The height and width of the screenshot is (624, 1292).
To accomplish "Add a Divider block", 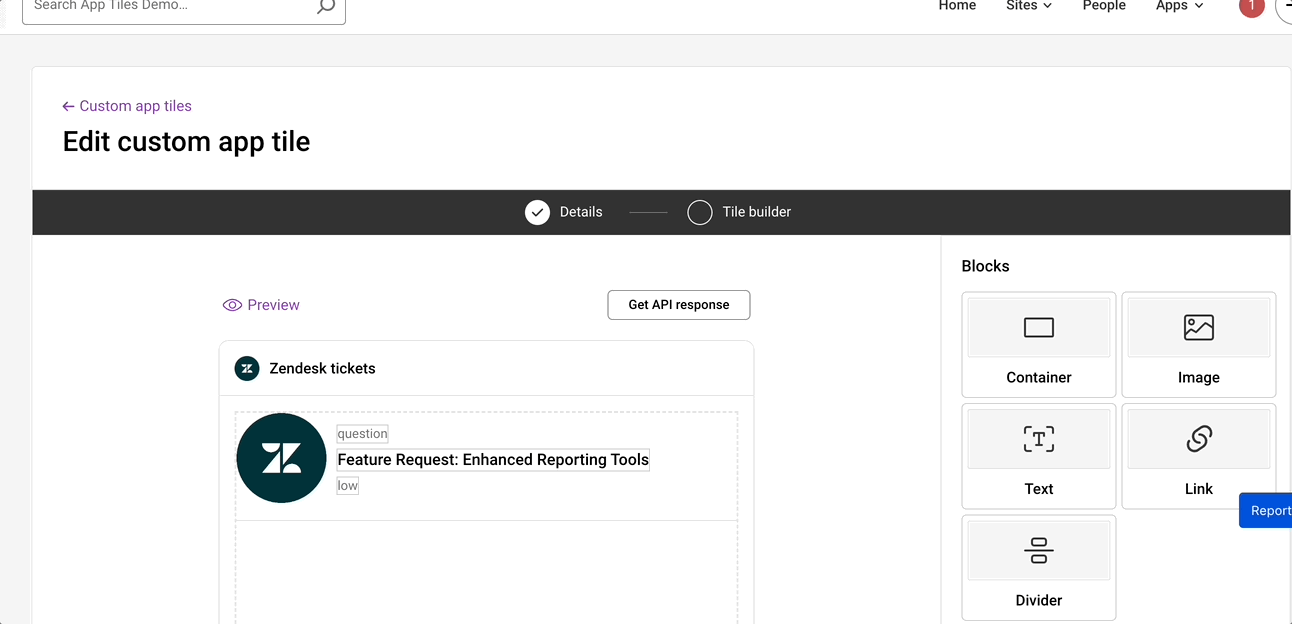I will [1038, 567].
